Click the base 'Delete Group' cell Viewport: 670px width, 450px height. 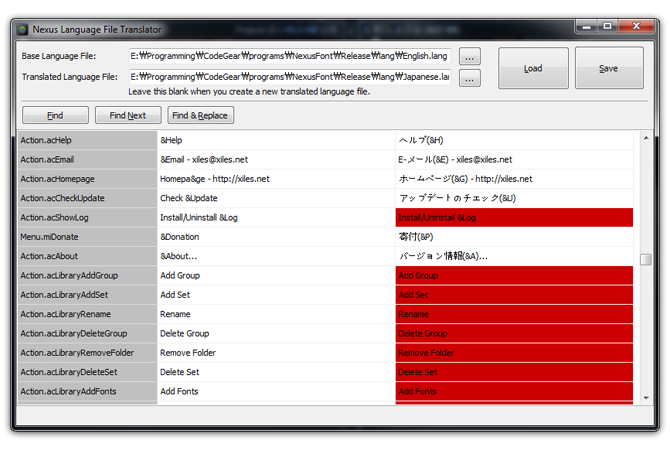coord(276,333)
